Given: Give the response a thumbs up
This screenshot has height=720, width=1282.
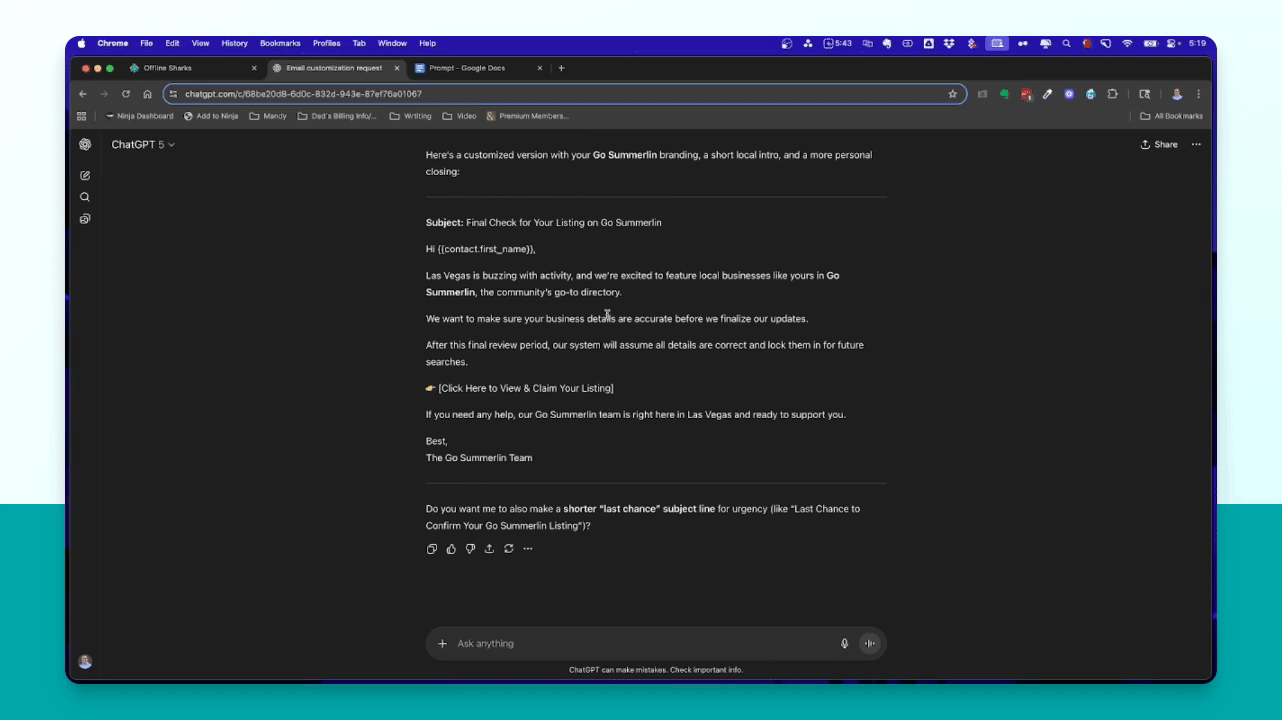Looking at the screenshot, I should click(451, 549).
